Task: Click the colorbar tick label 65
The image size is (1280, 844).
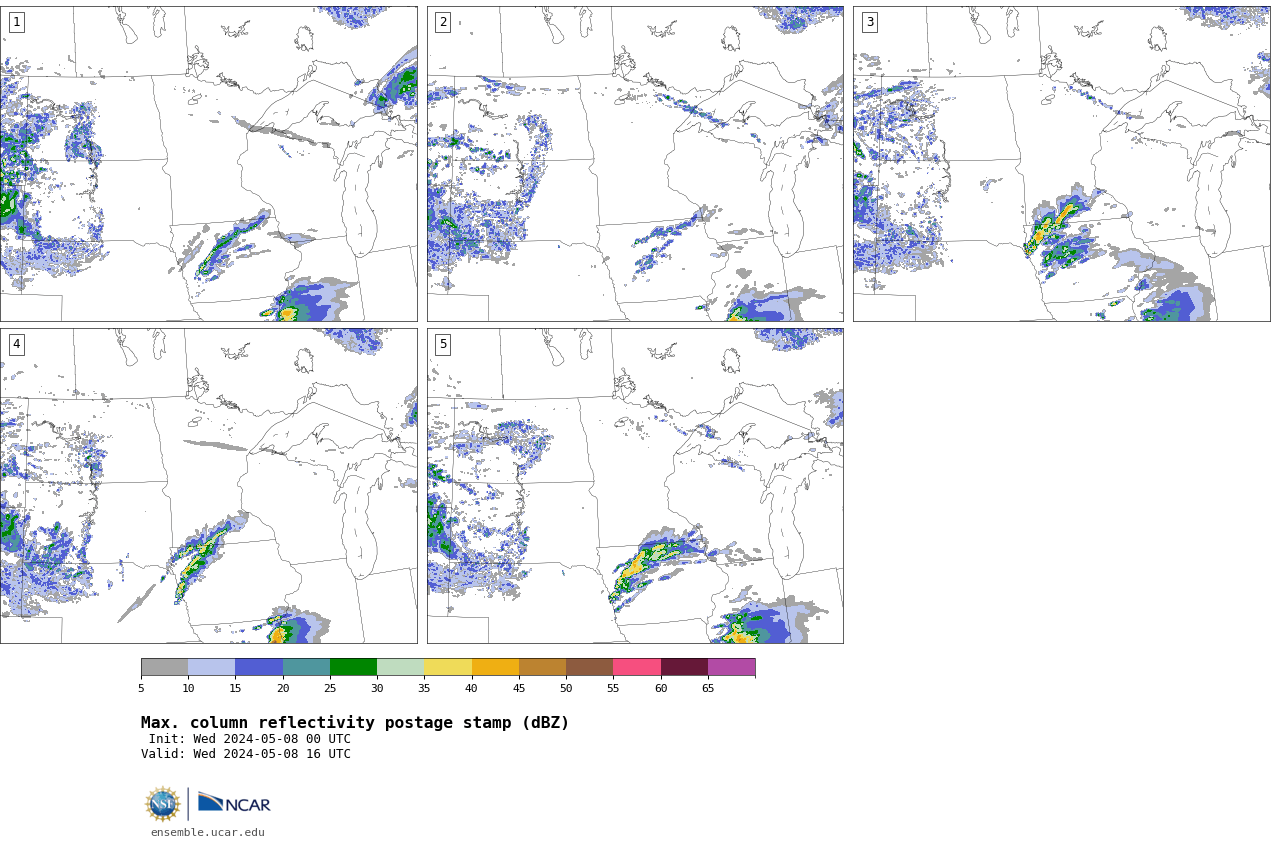Action: pos(708,688)
